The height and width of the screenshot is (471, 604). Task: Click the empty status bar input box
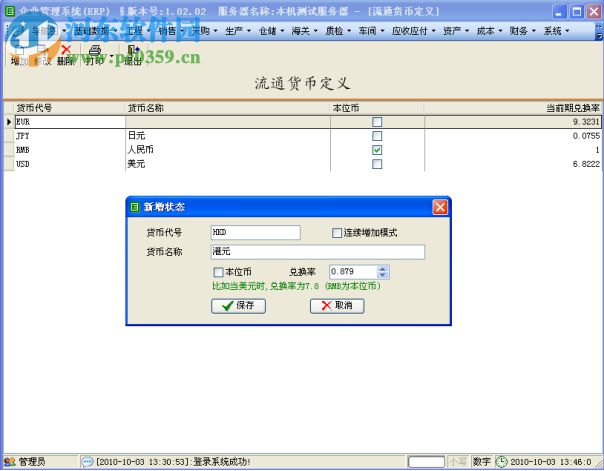426,461
